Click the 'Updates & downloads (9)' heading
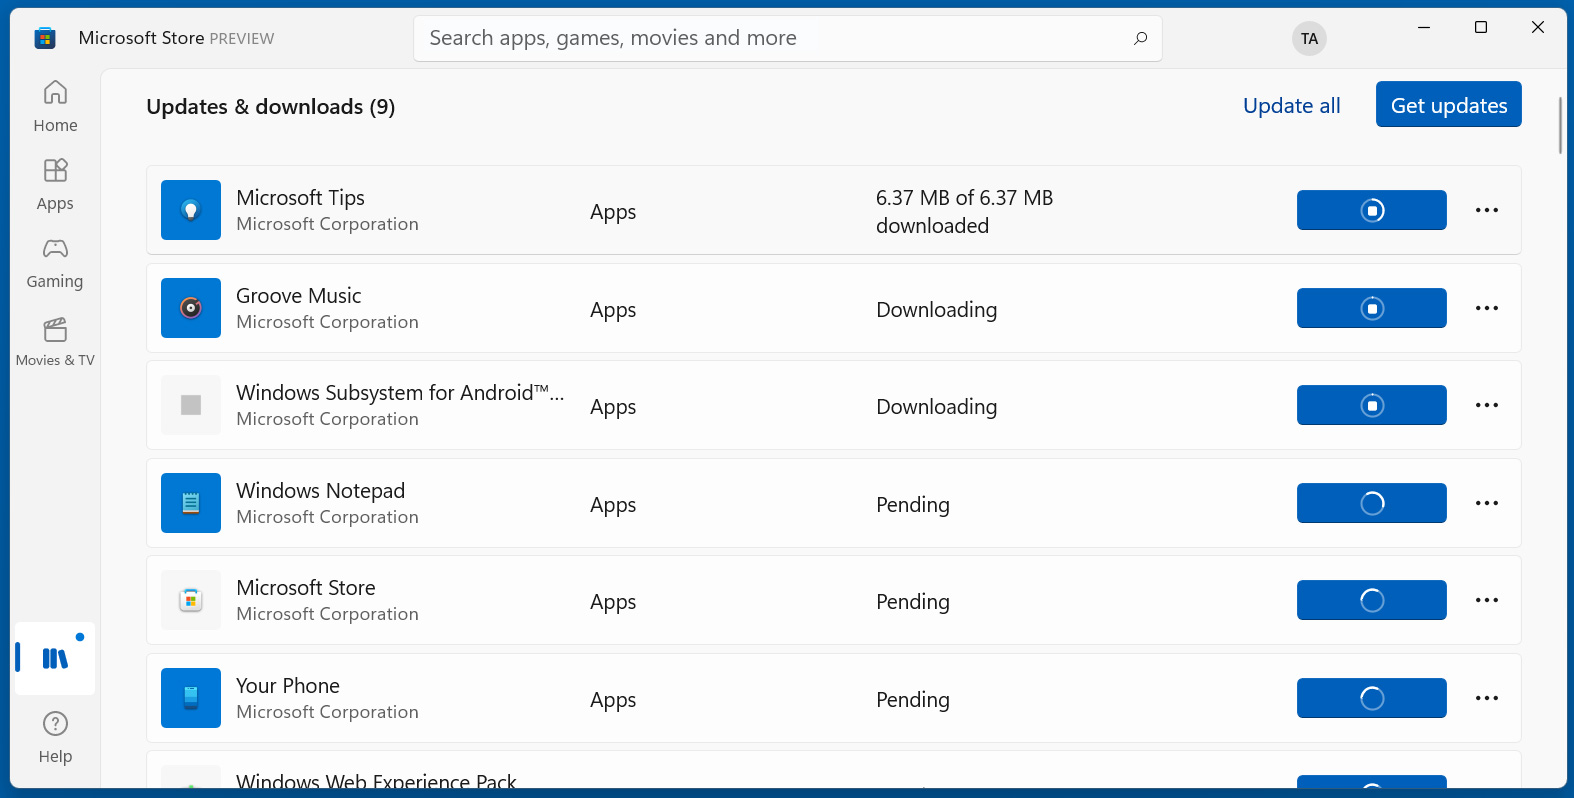The image size is (1574, 798). tap(271, 107)
